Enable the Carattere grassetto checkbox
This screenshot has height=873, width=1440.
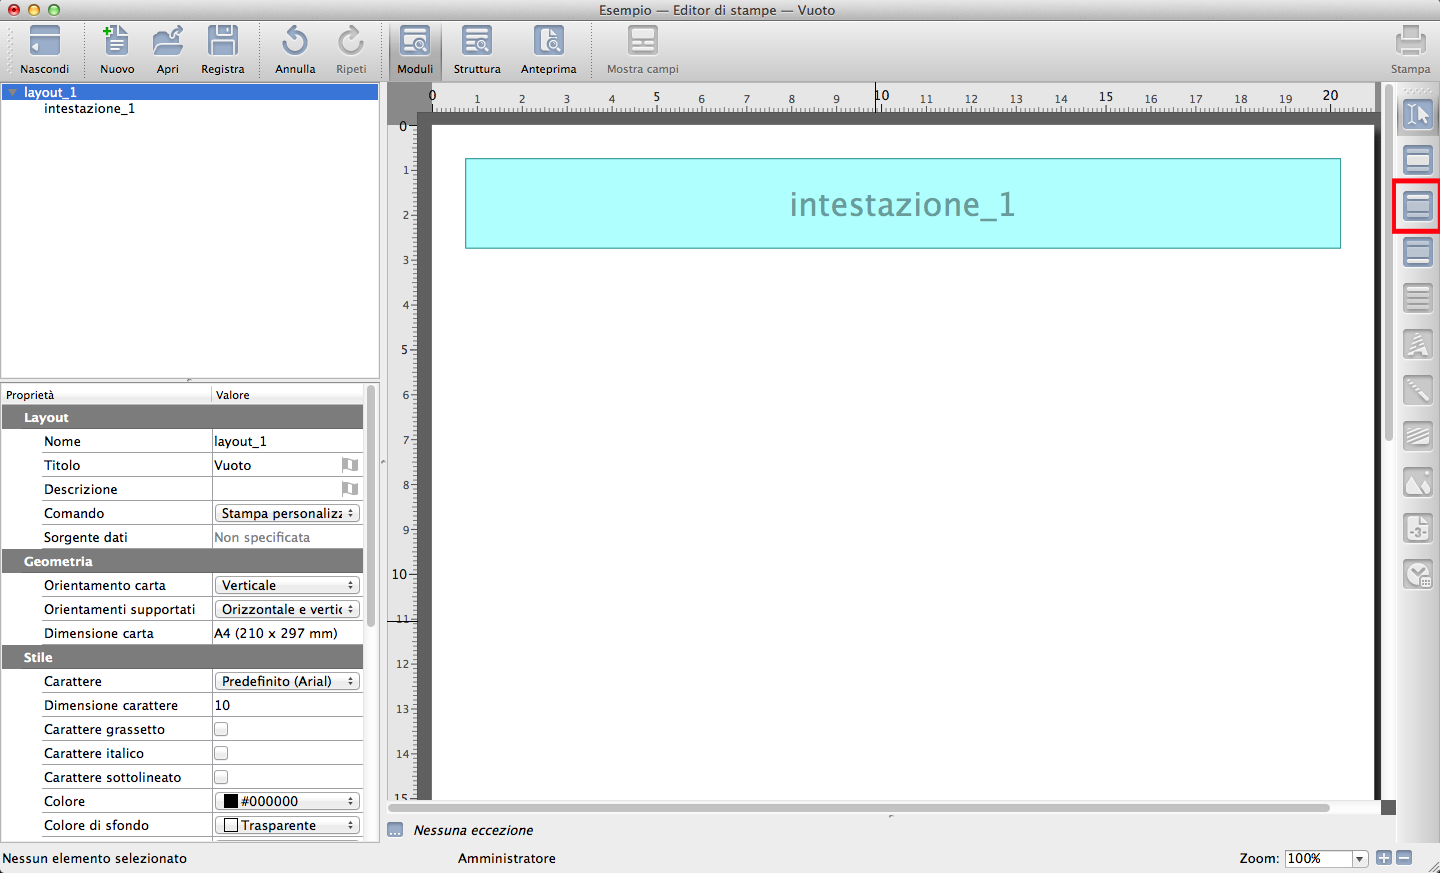pos(221,729)
